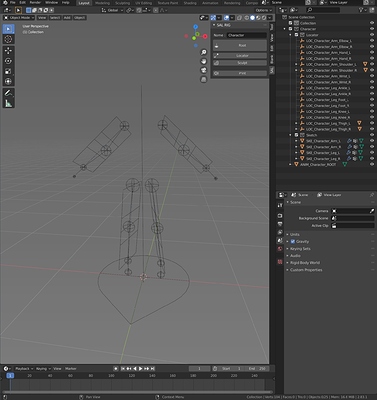Select the Annotate tool
377x400 pixels.
pyautogui.click(x=8, y=93)
